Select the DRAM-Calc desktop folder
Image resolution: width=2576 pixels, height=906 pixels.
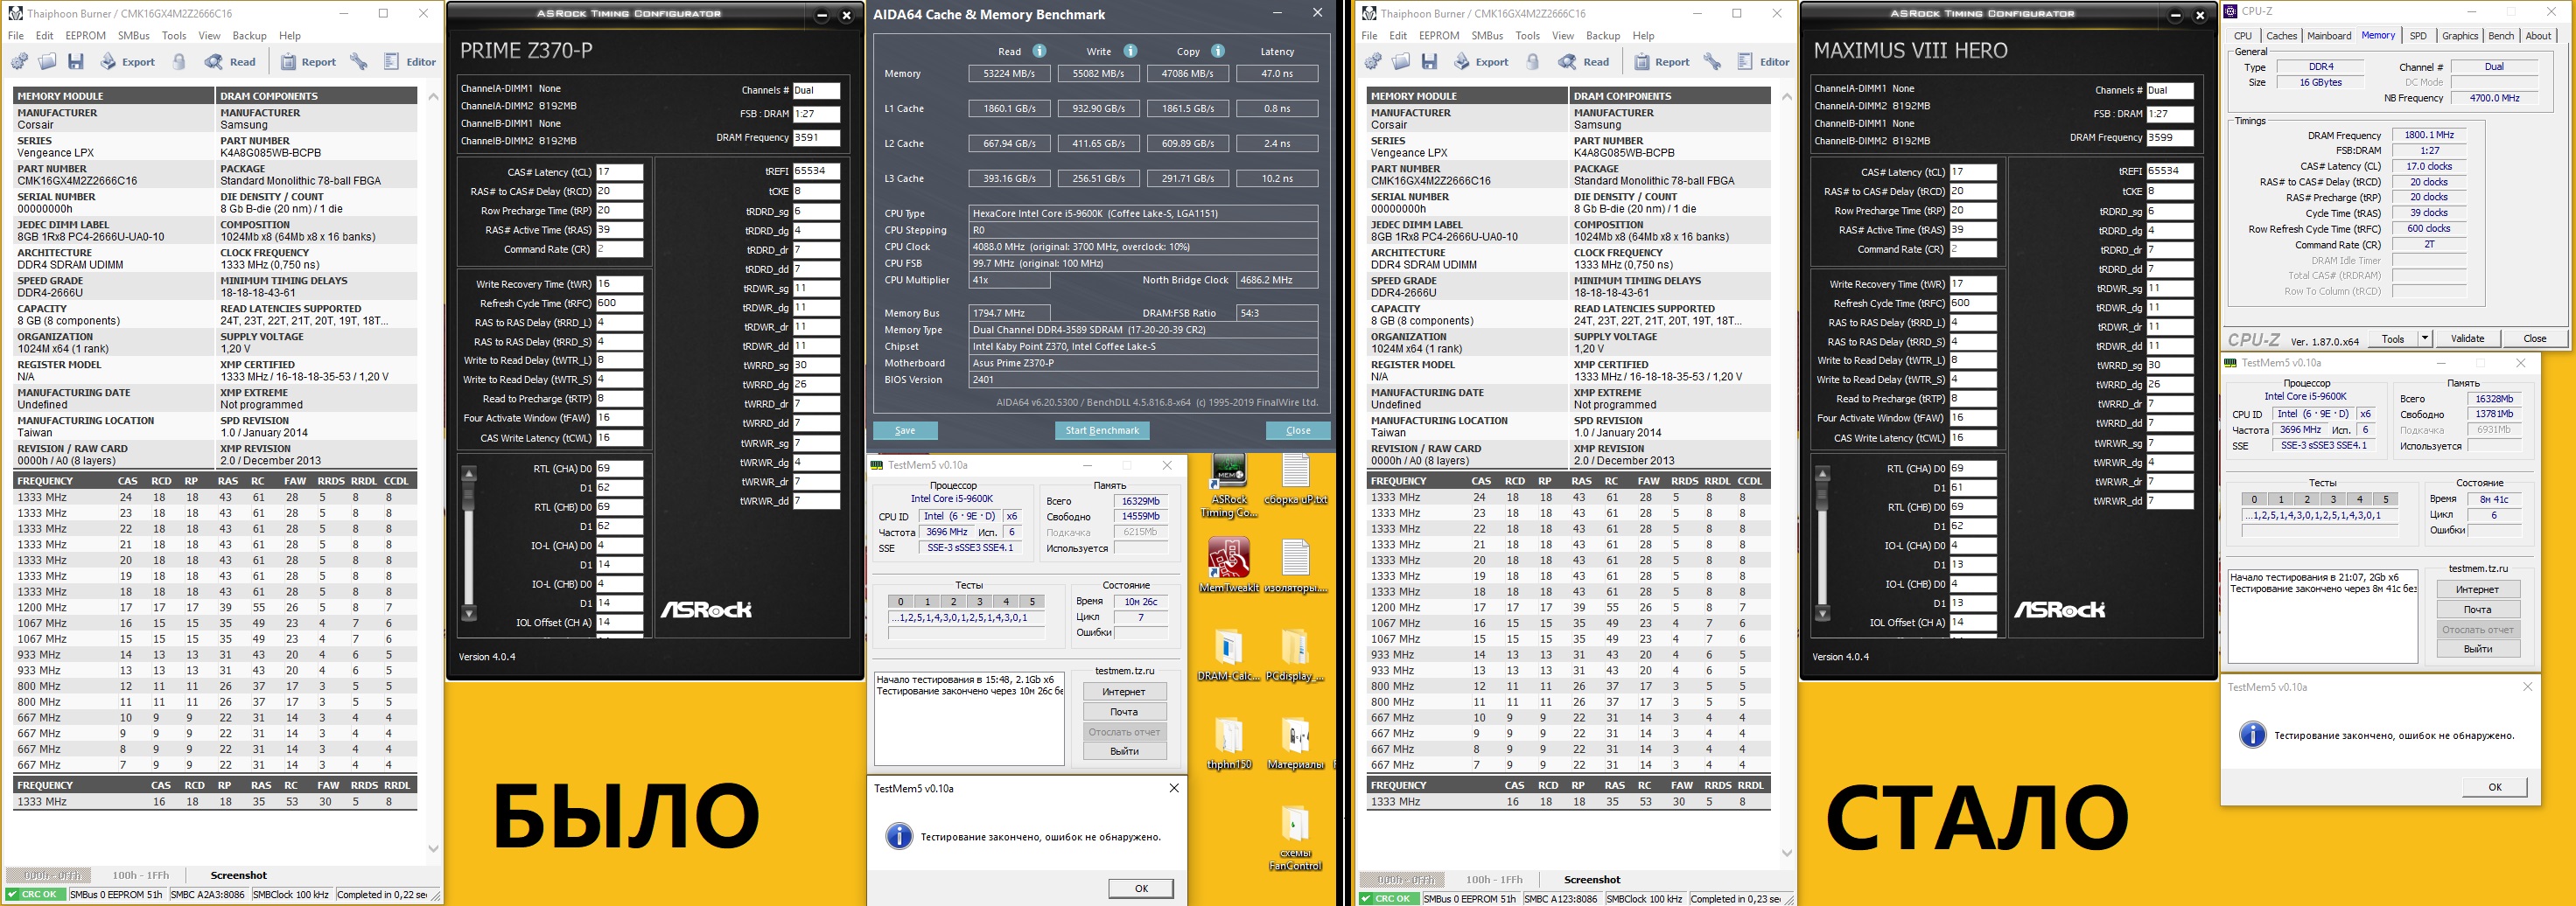pos(1229,656)
